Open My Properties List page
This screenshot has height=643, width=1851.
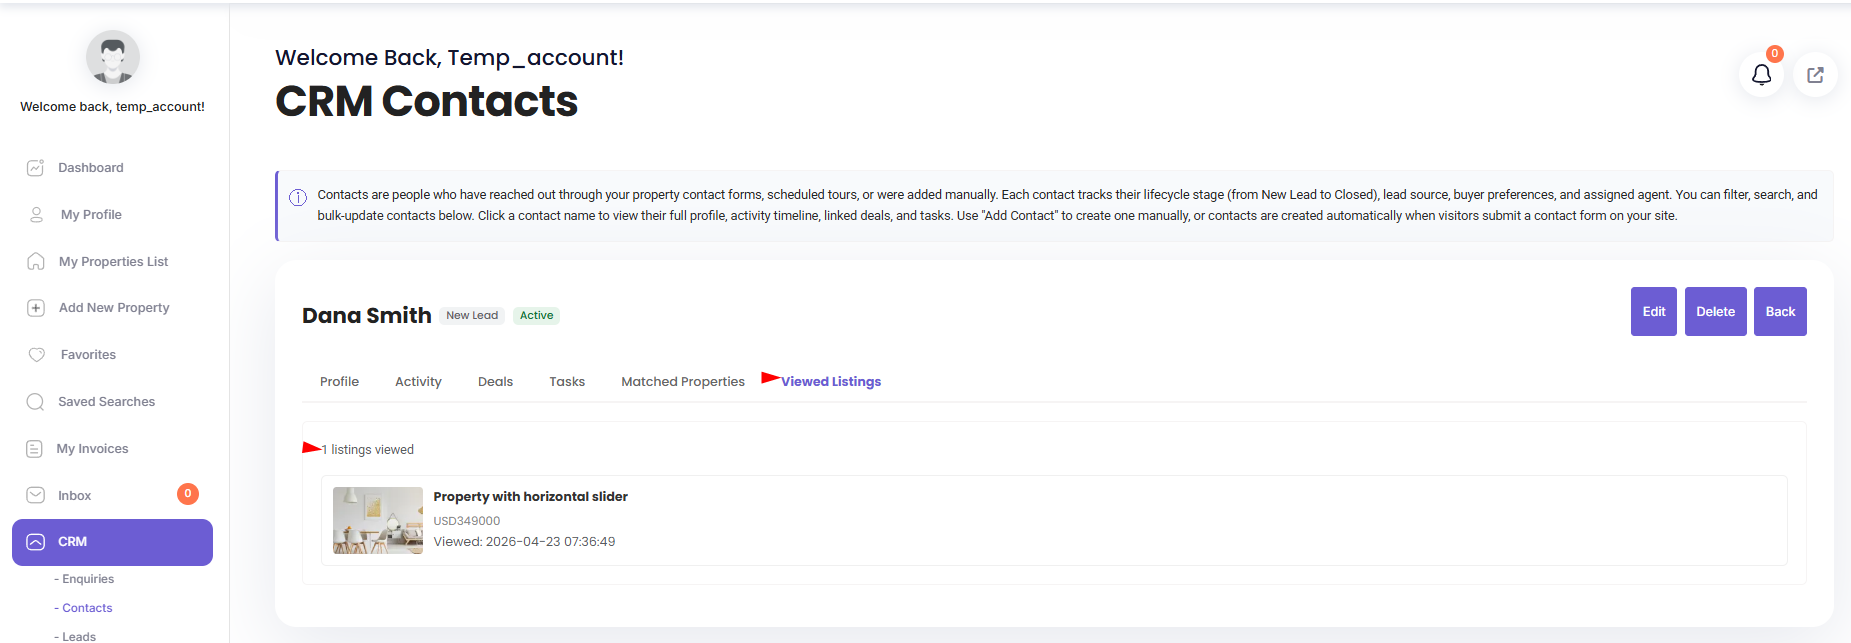[x=113, y=262]
